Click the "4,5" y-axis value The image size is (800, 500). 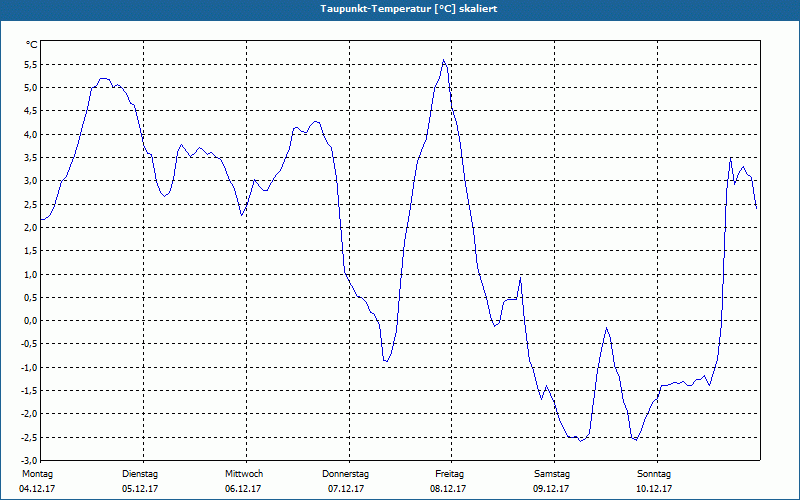[31, 111]
